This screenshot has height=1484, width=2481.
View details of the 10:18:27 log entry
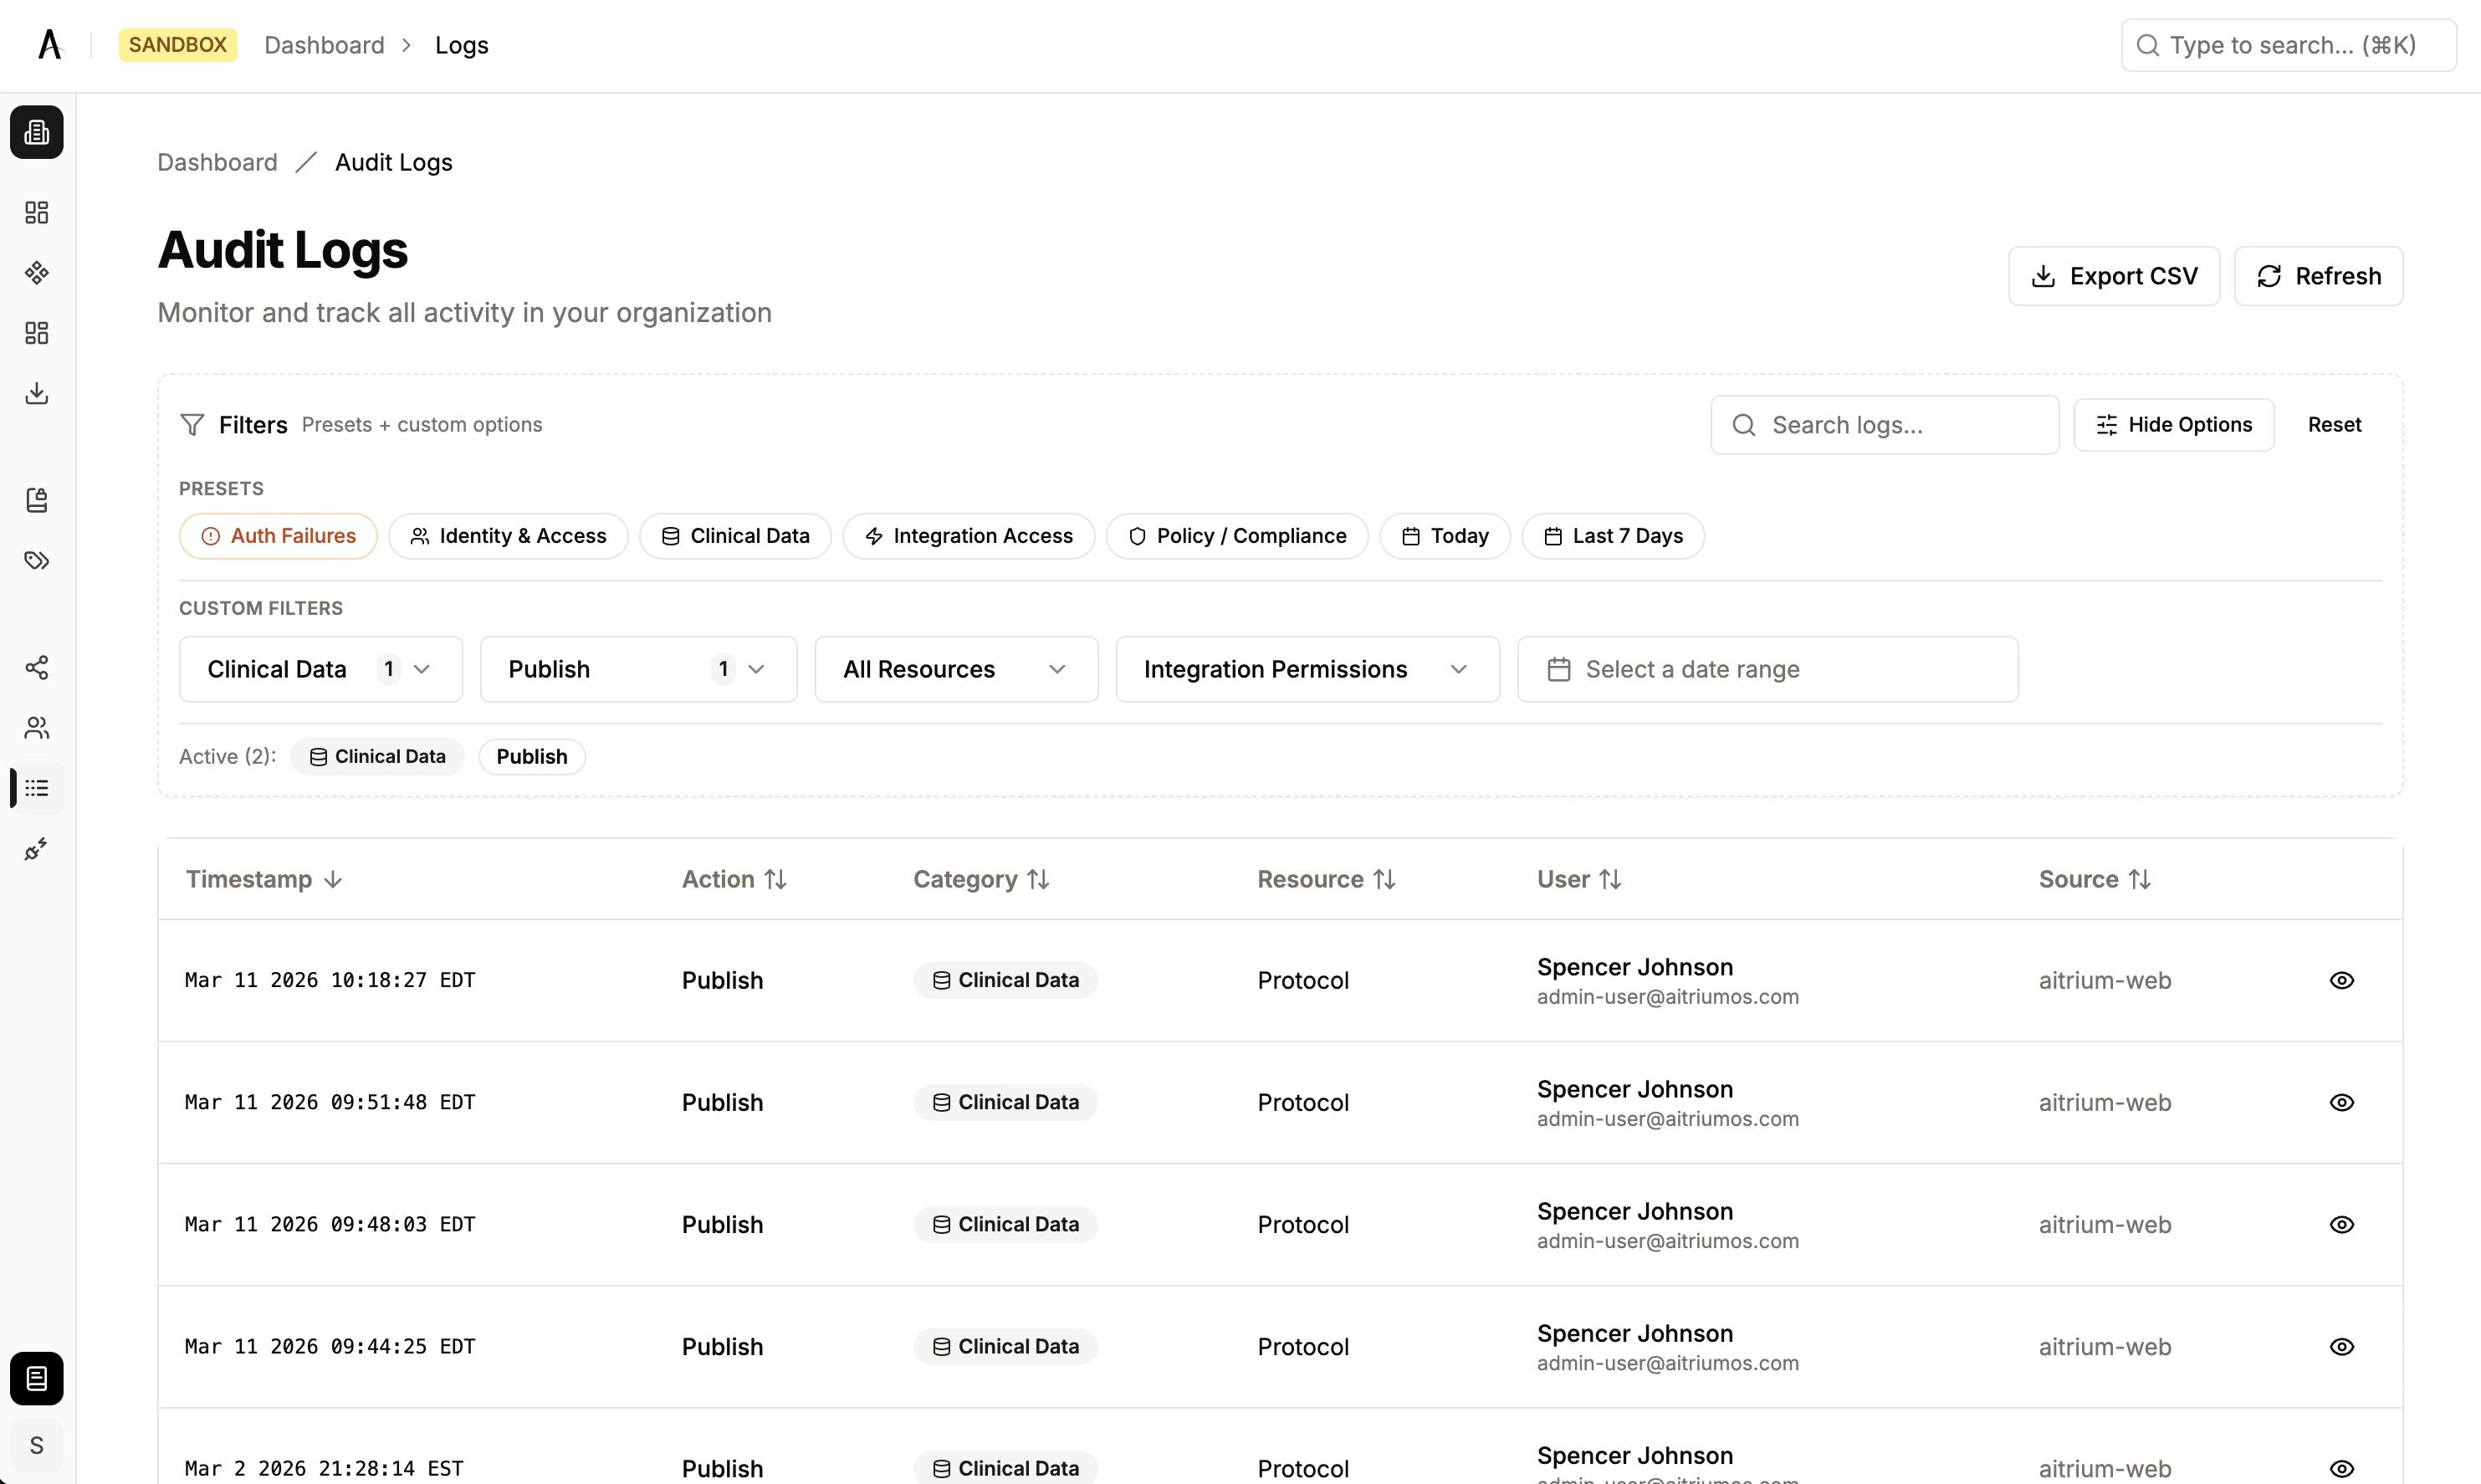point(2342,980)
